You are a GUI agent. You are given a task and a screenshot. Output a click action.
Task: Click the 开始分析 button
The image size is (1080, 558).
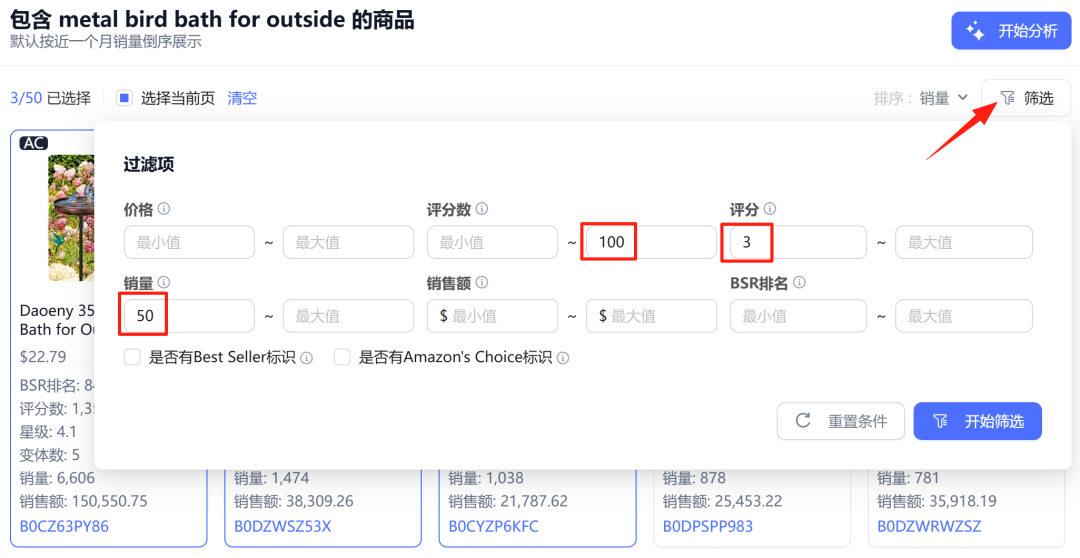[1011, 30]
